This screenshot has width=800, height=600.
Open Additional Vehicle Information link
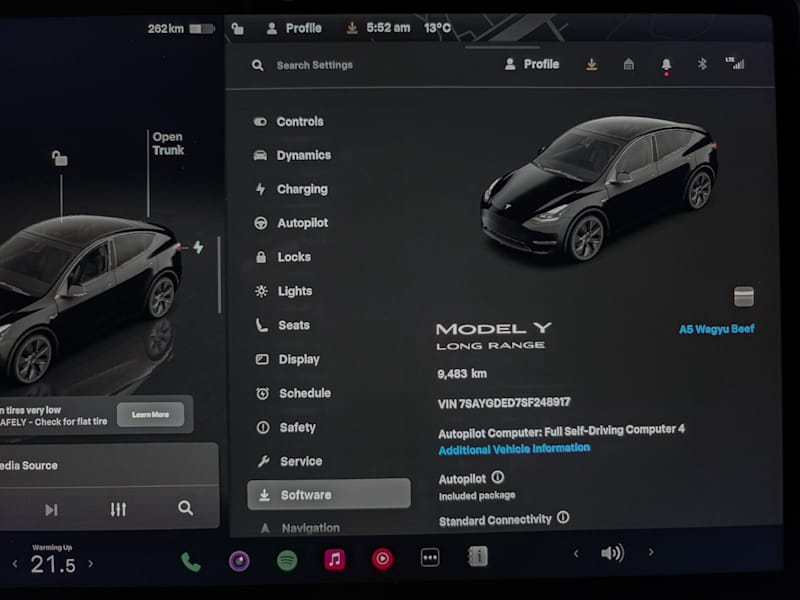tap(514, 449)
